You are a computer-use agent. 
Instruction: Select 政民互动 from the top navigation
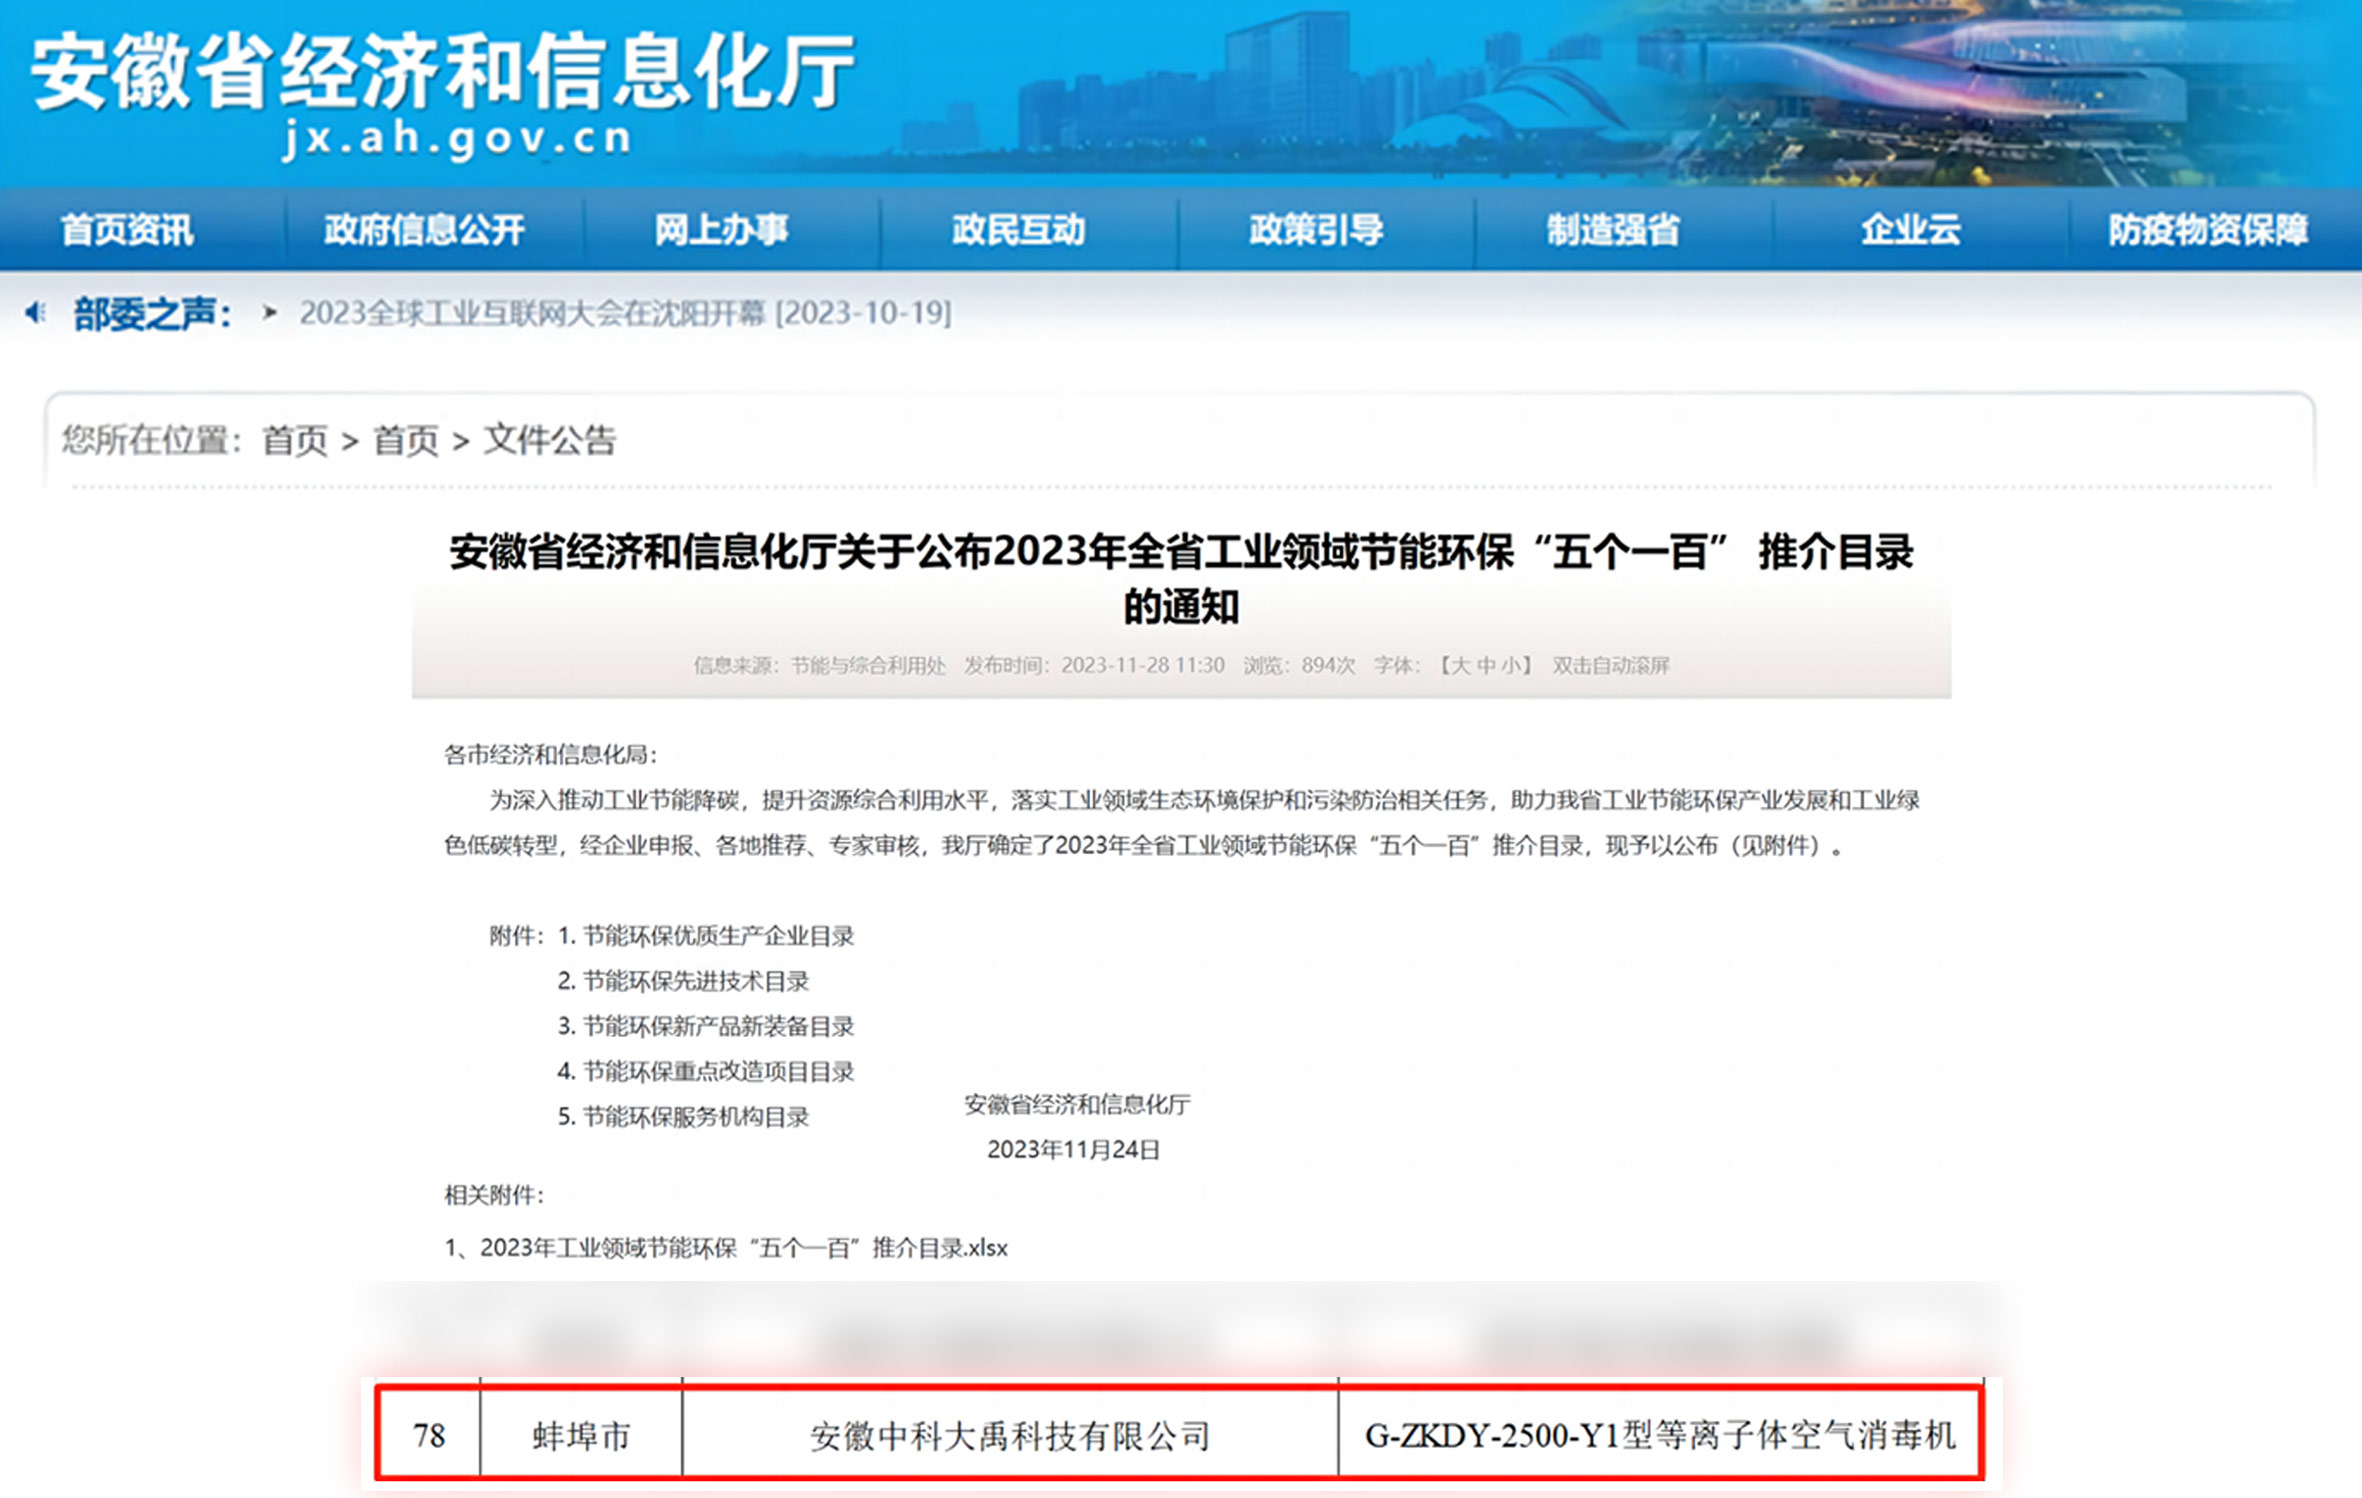(1018, 230)
